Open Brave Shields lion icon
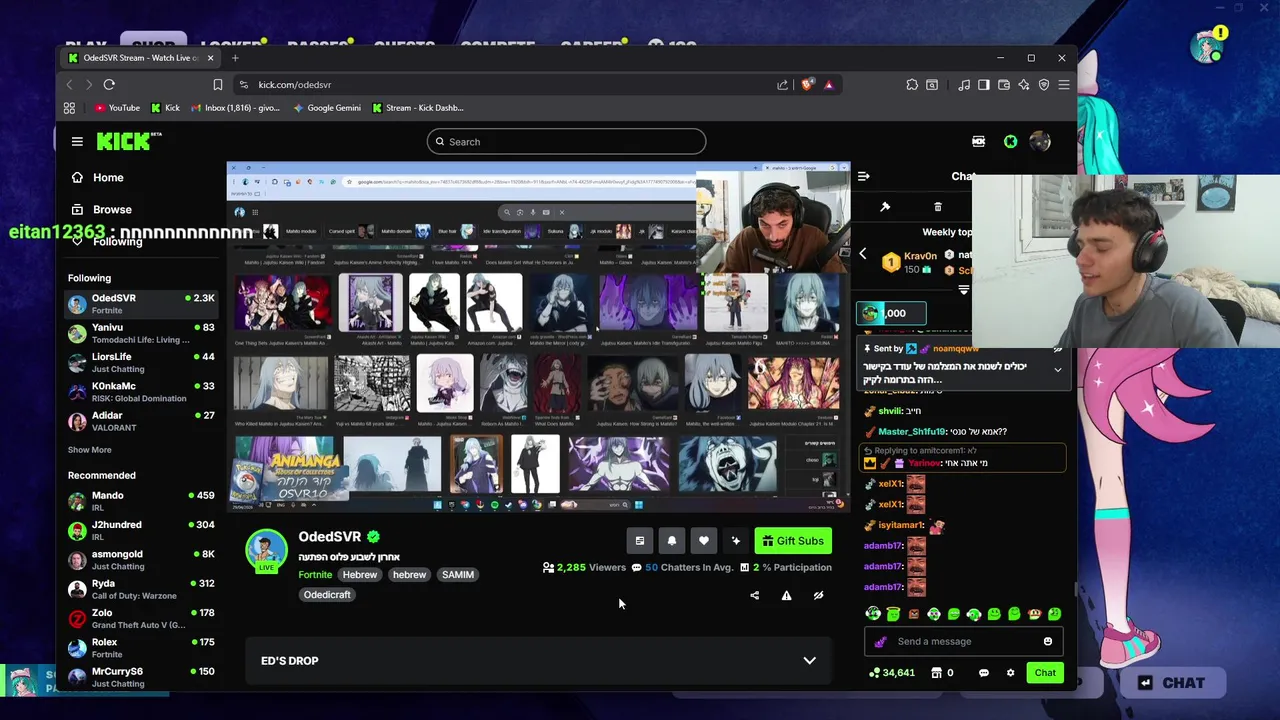 (x=807, y=85)
